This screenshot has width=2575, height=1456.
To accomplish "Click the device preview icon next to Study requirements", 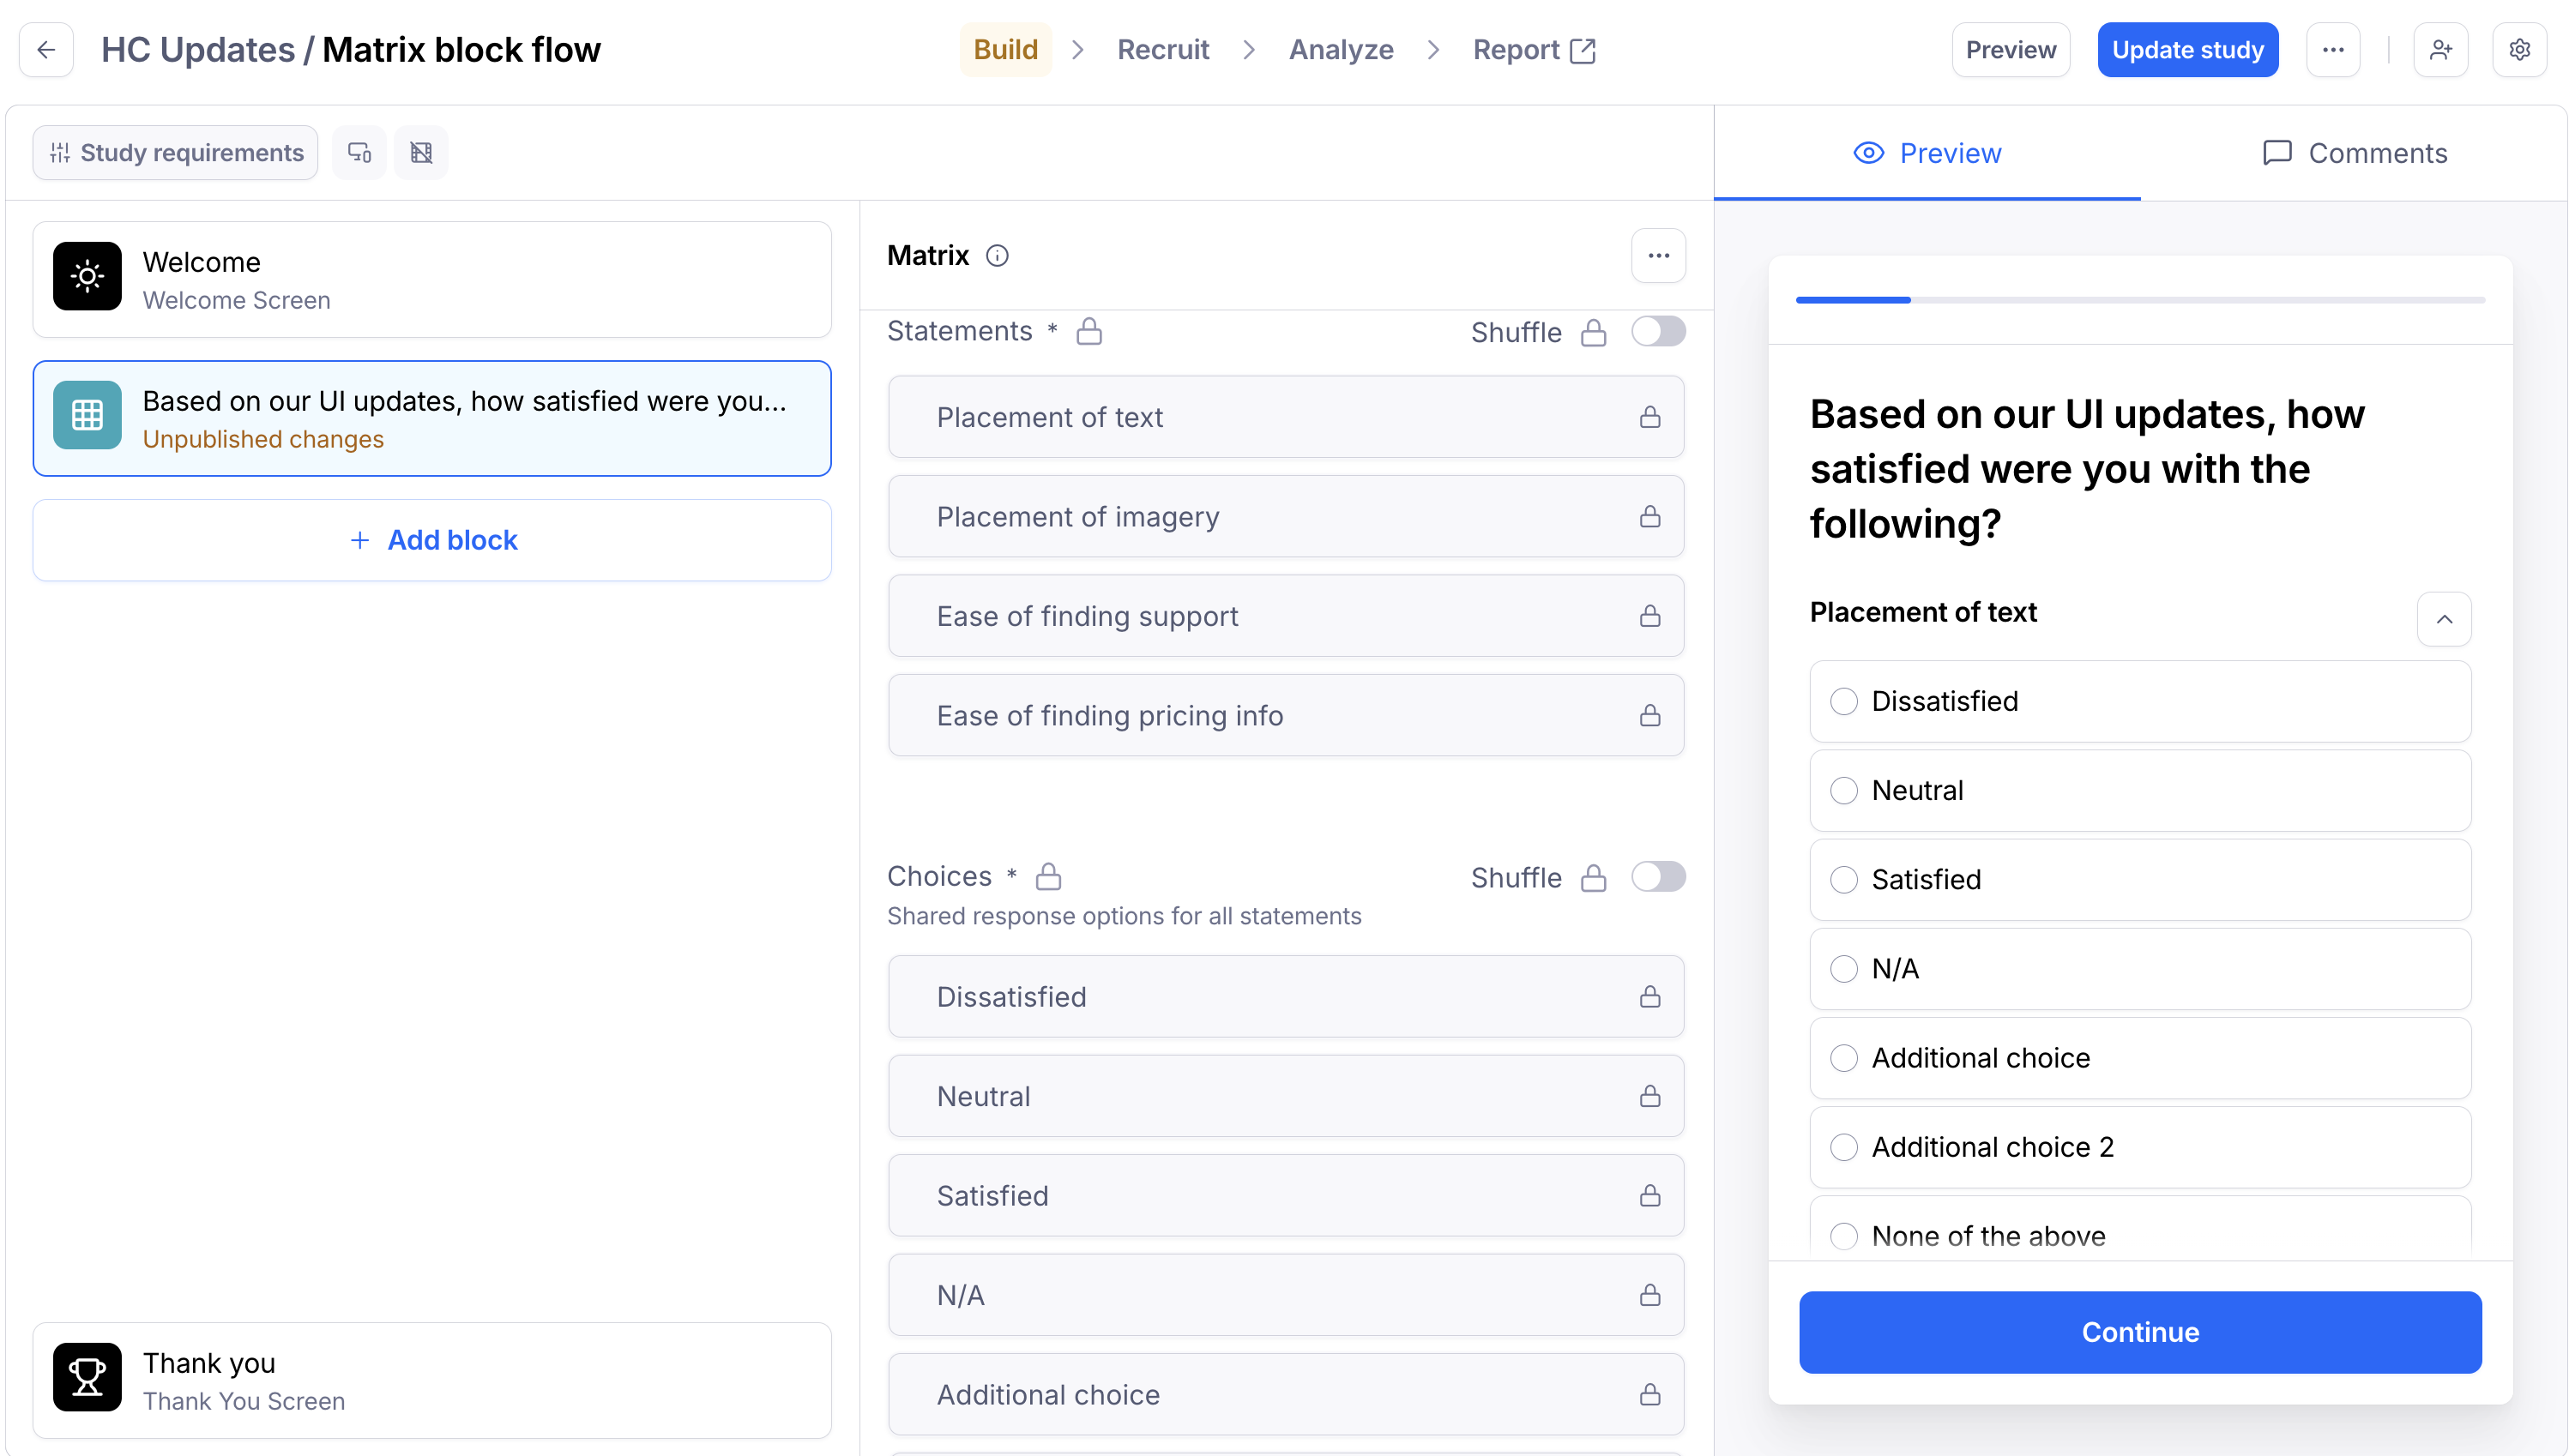I will click(x=359, y=153).
